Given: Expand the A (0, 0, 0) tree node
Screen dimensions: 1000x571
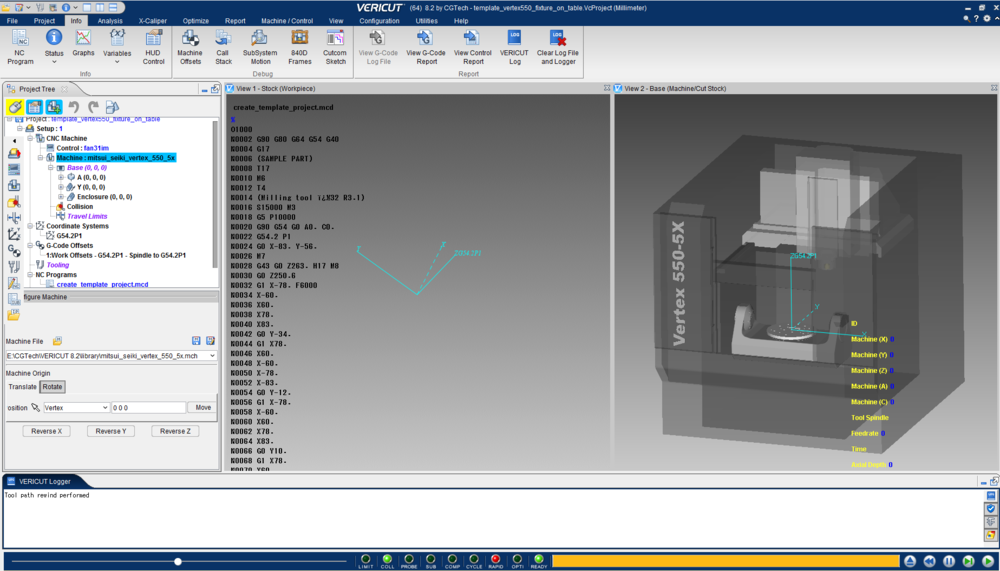Looking at the screenshot, I should point(61,177).
